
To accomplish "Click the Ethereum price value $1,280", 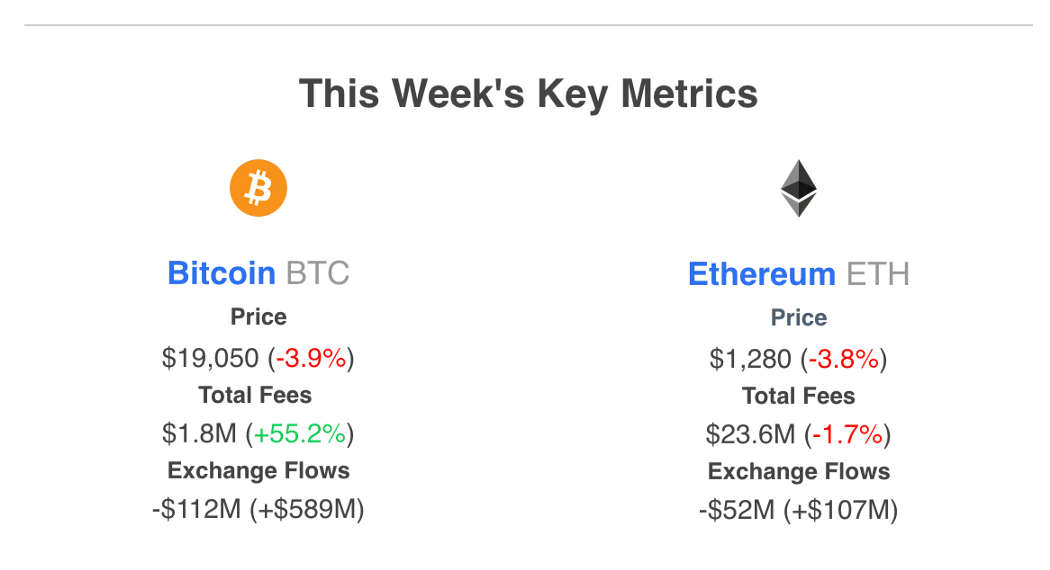I will tap(750, 359).
